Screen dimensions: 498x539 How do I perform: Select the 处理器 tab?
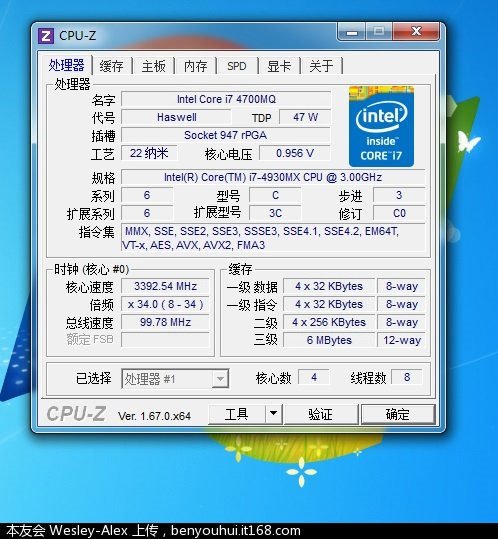66,65
